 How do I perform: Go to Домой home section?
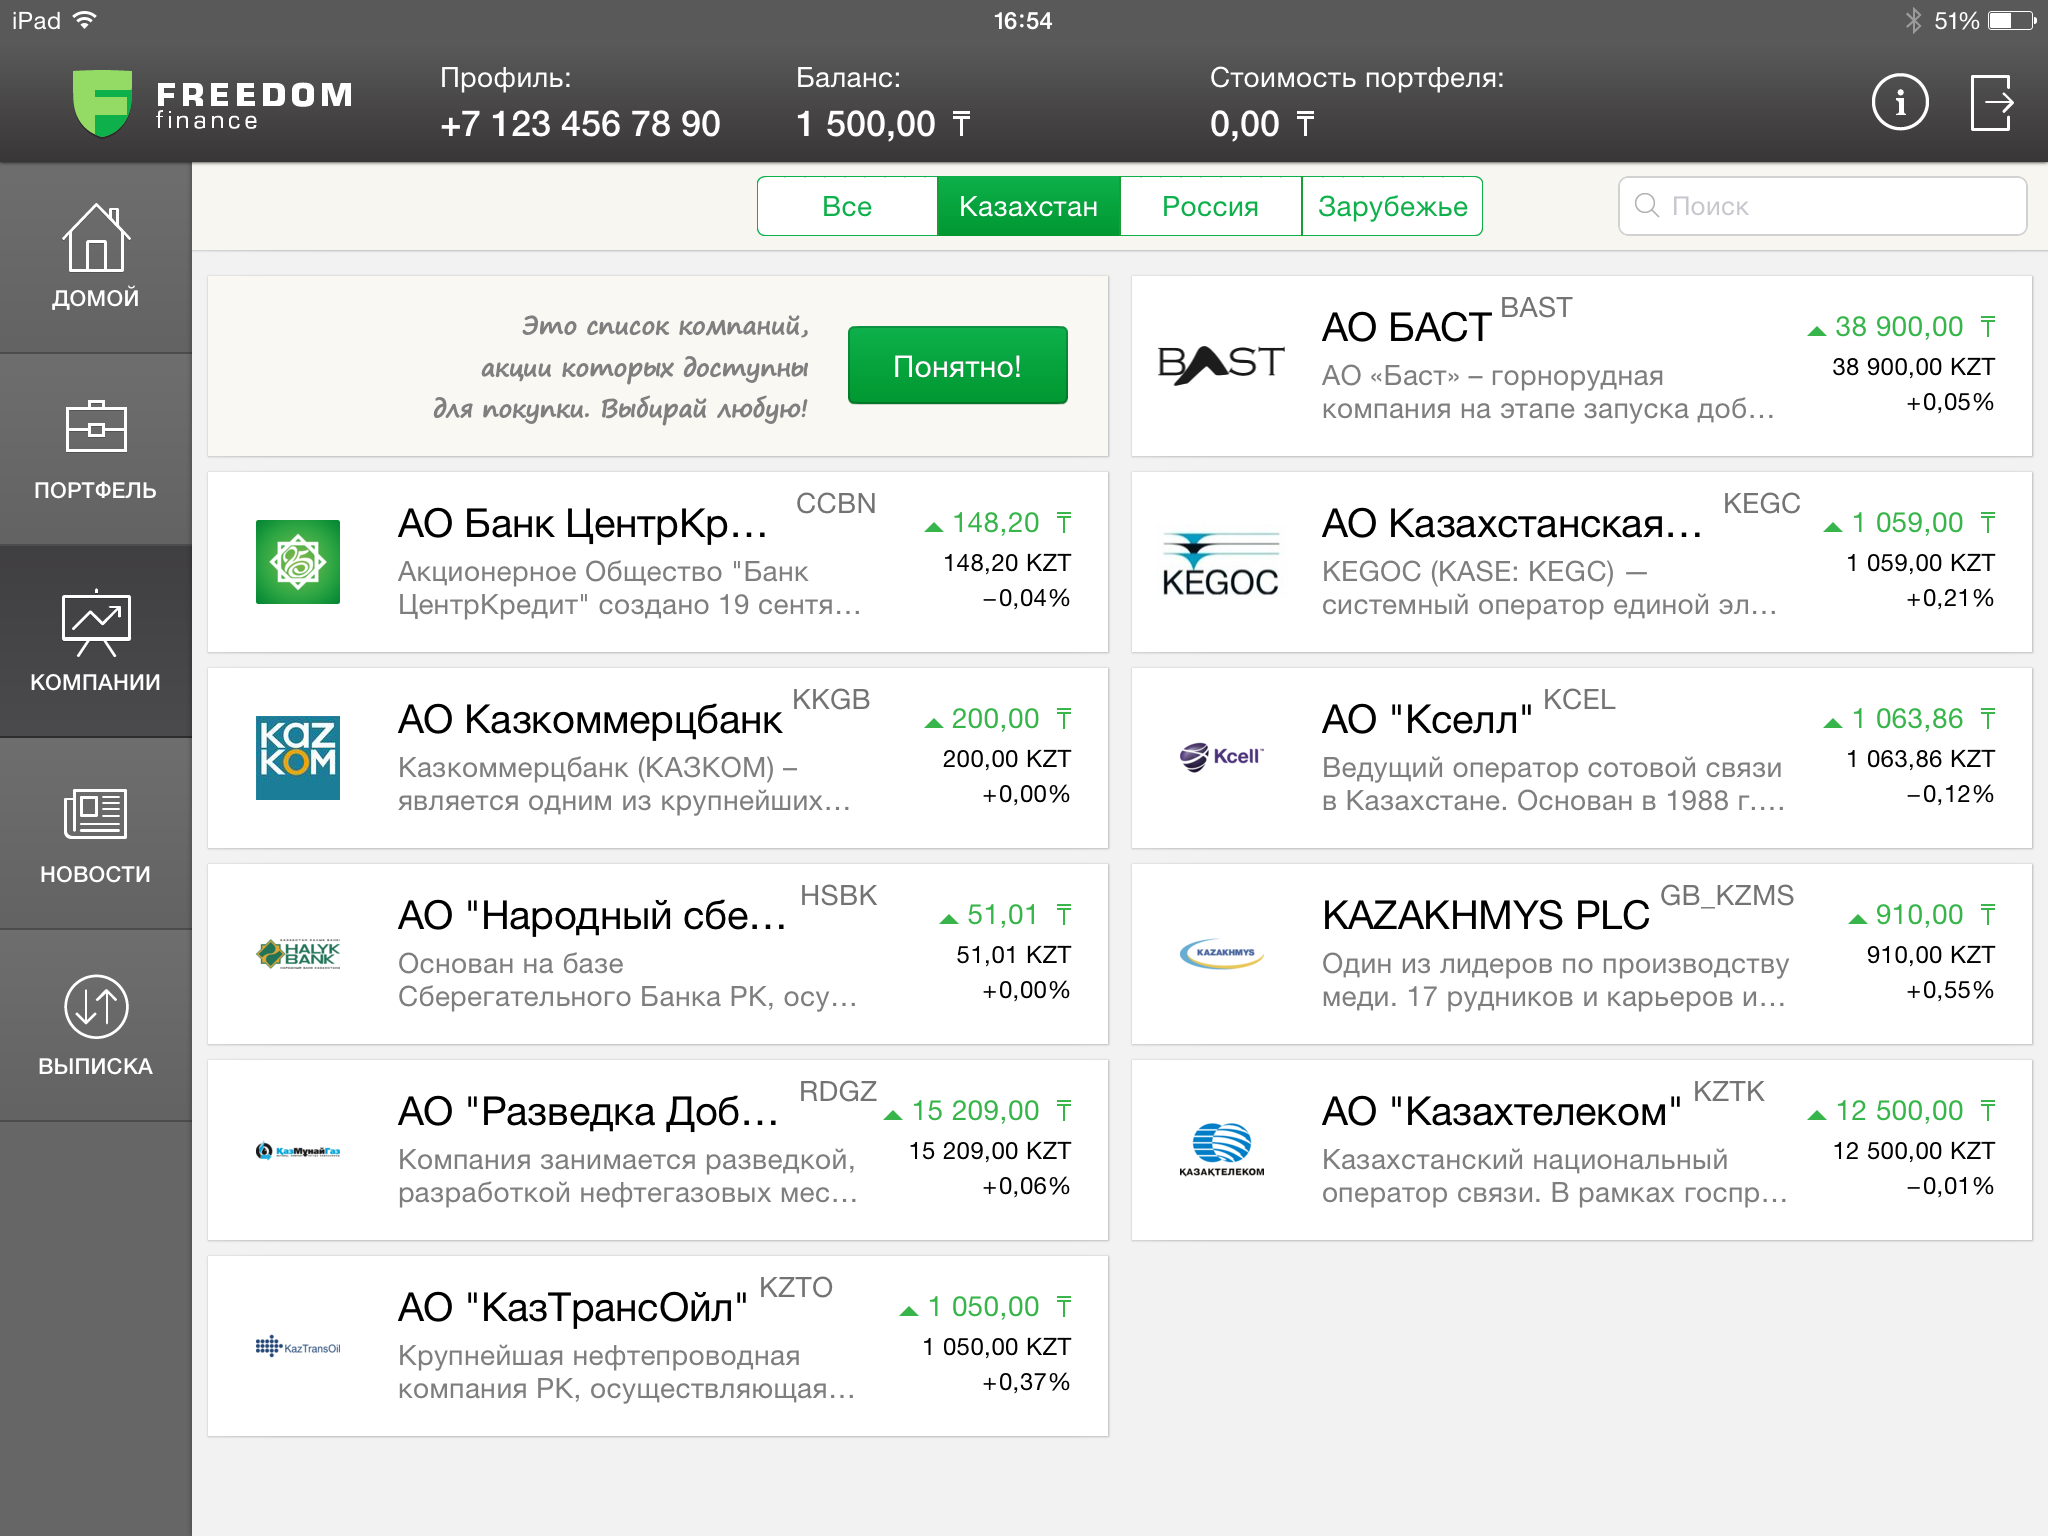pos(95,257)
